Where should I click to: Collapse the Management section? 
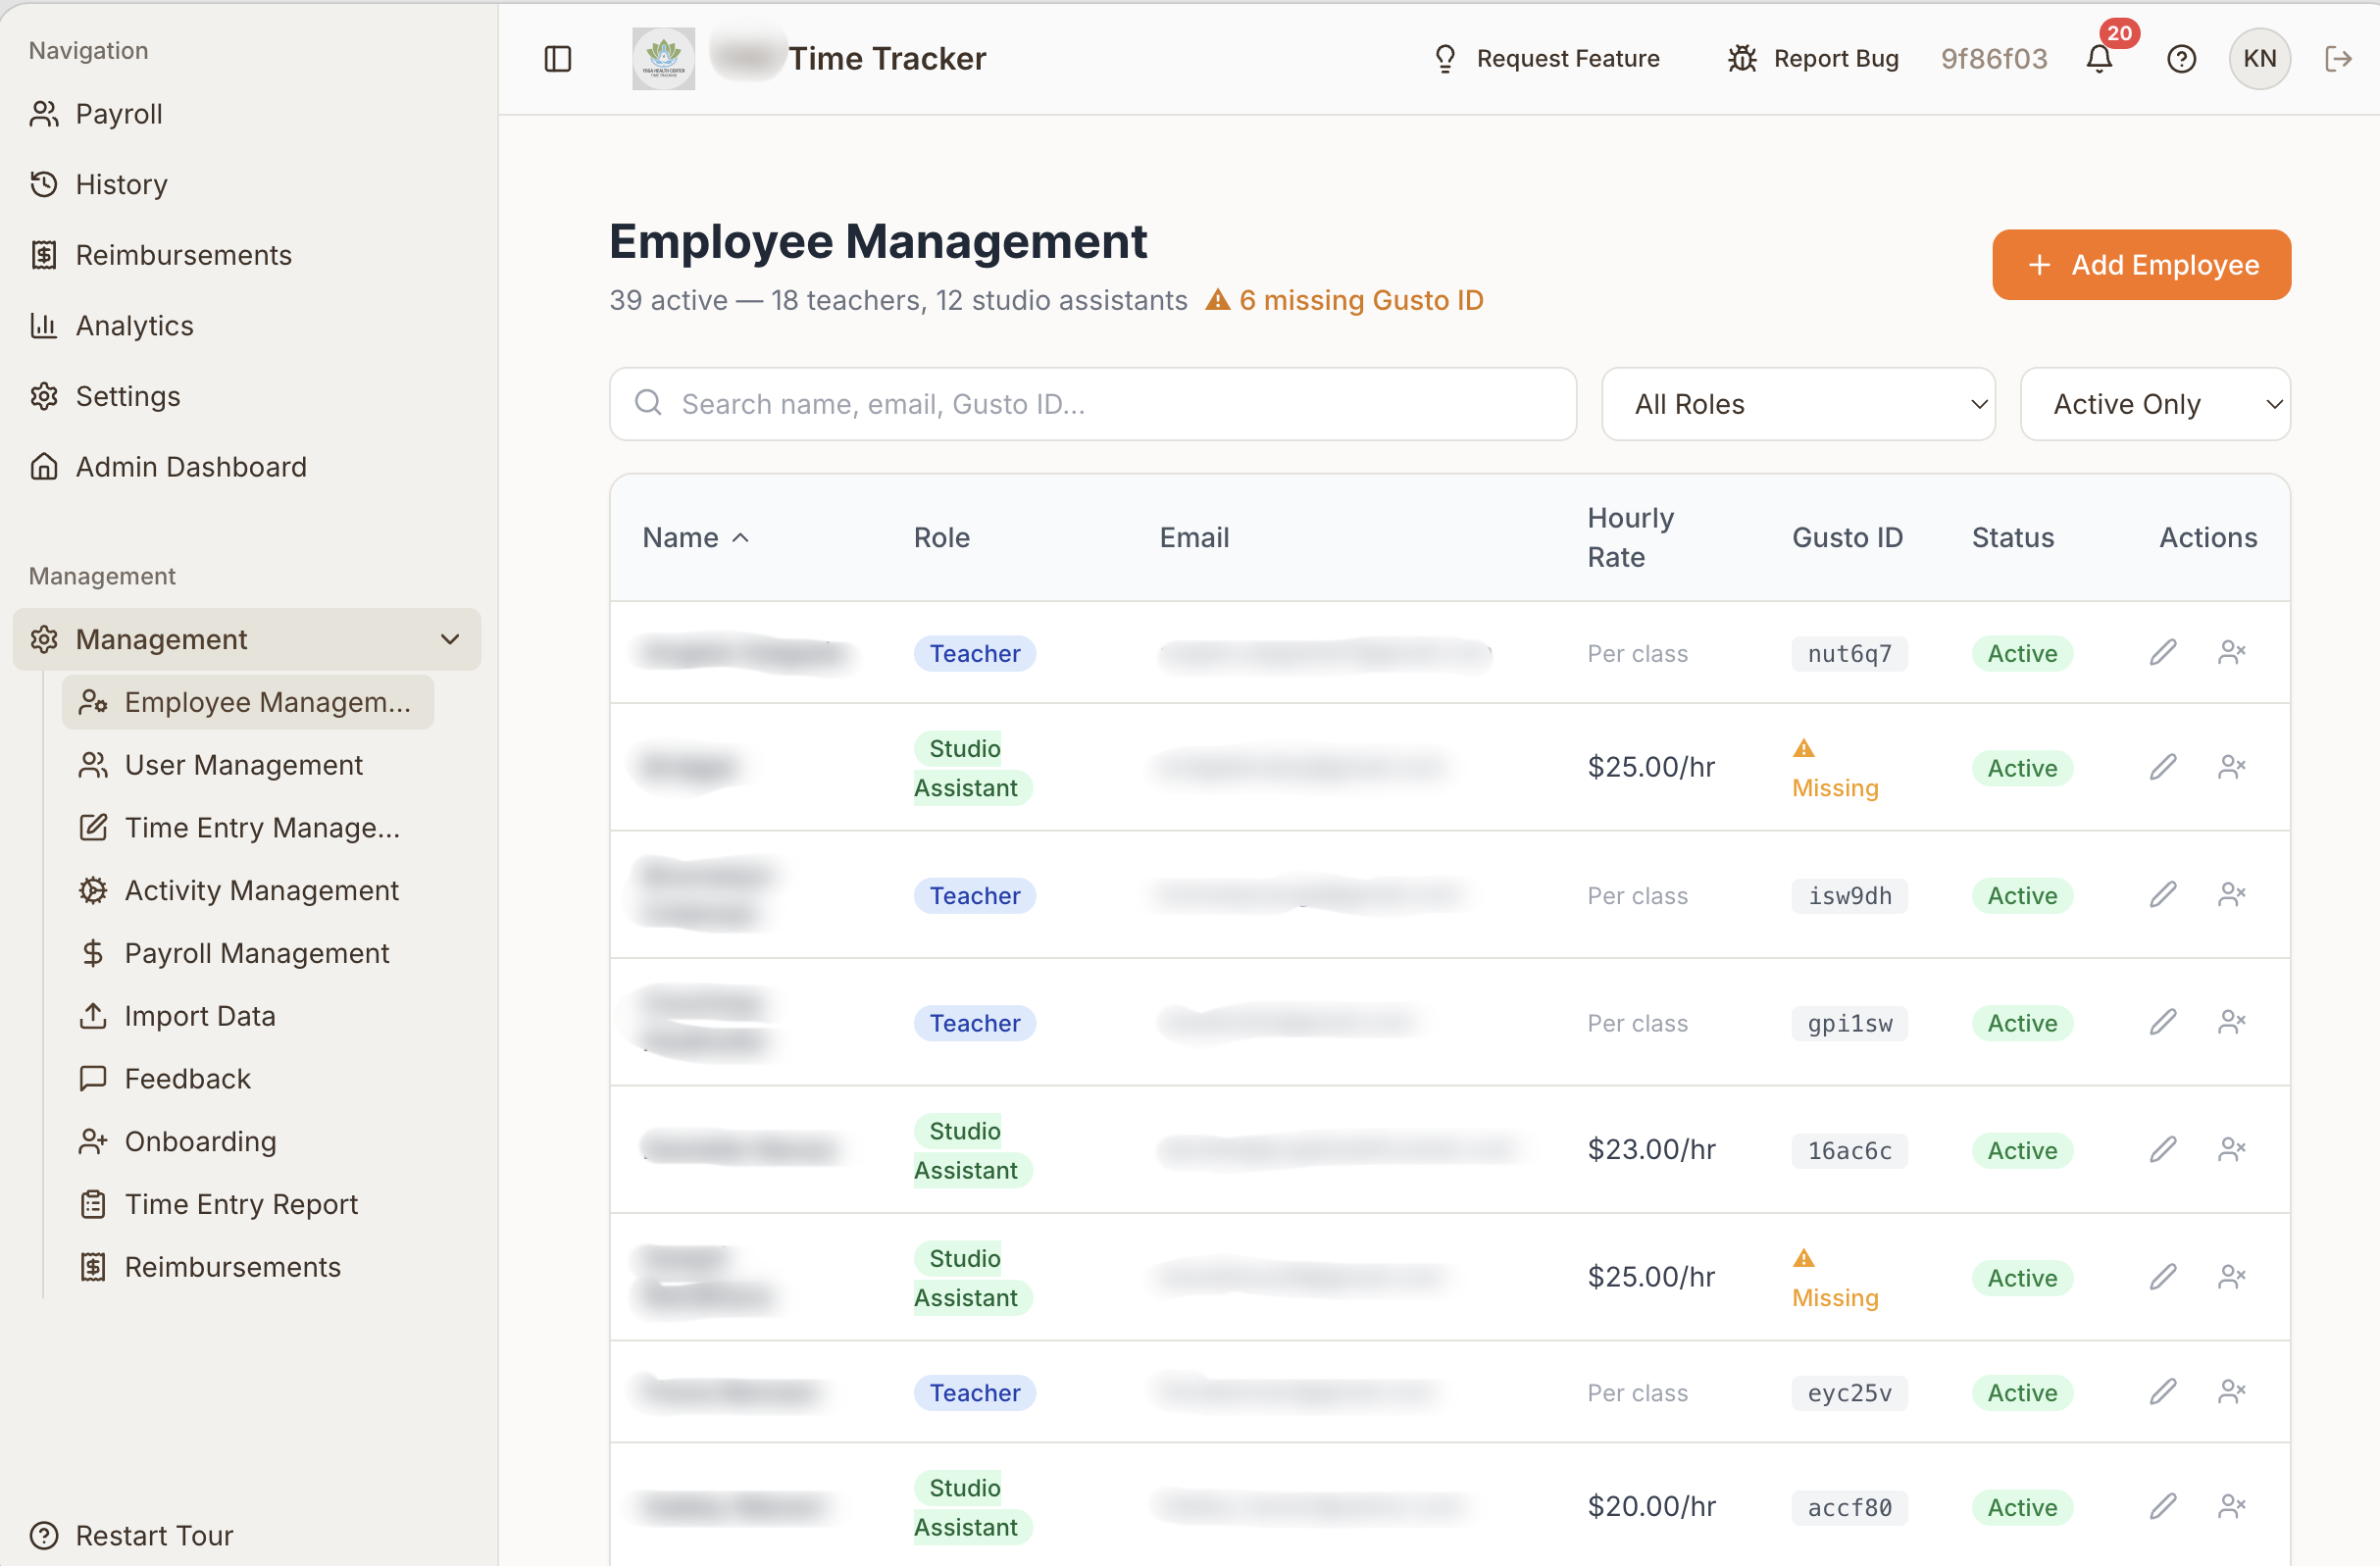pyautogui.click(x=247, y=639)
